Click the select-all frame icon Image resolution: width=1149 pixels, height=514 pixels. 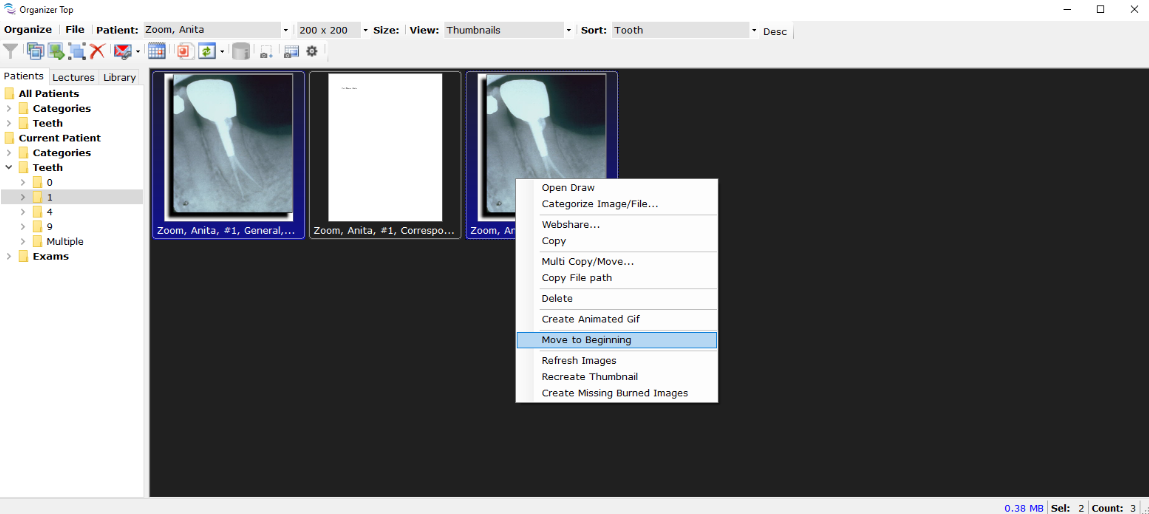pyautogui.click(x=77, y=51)
